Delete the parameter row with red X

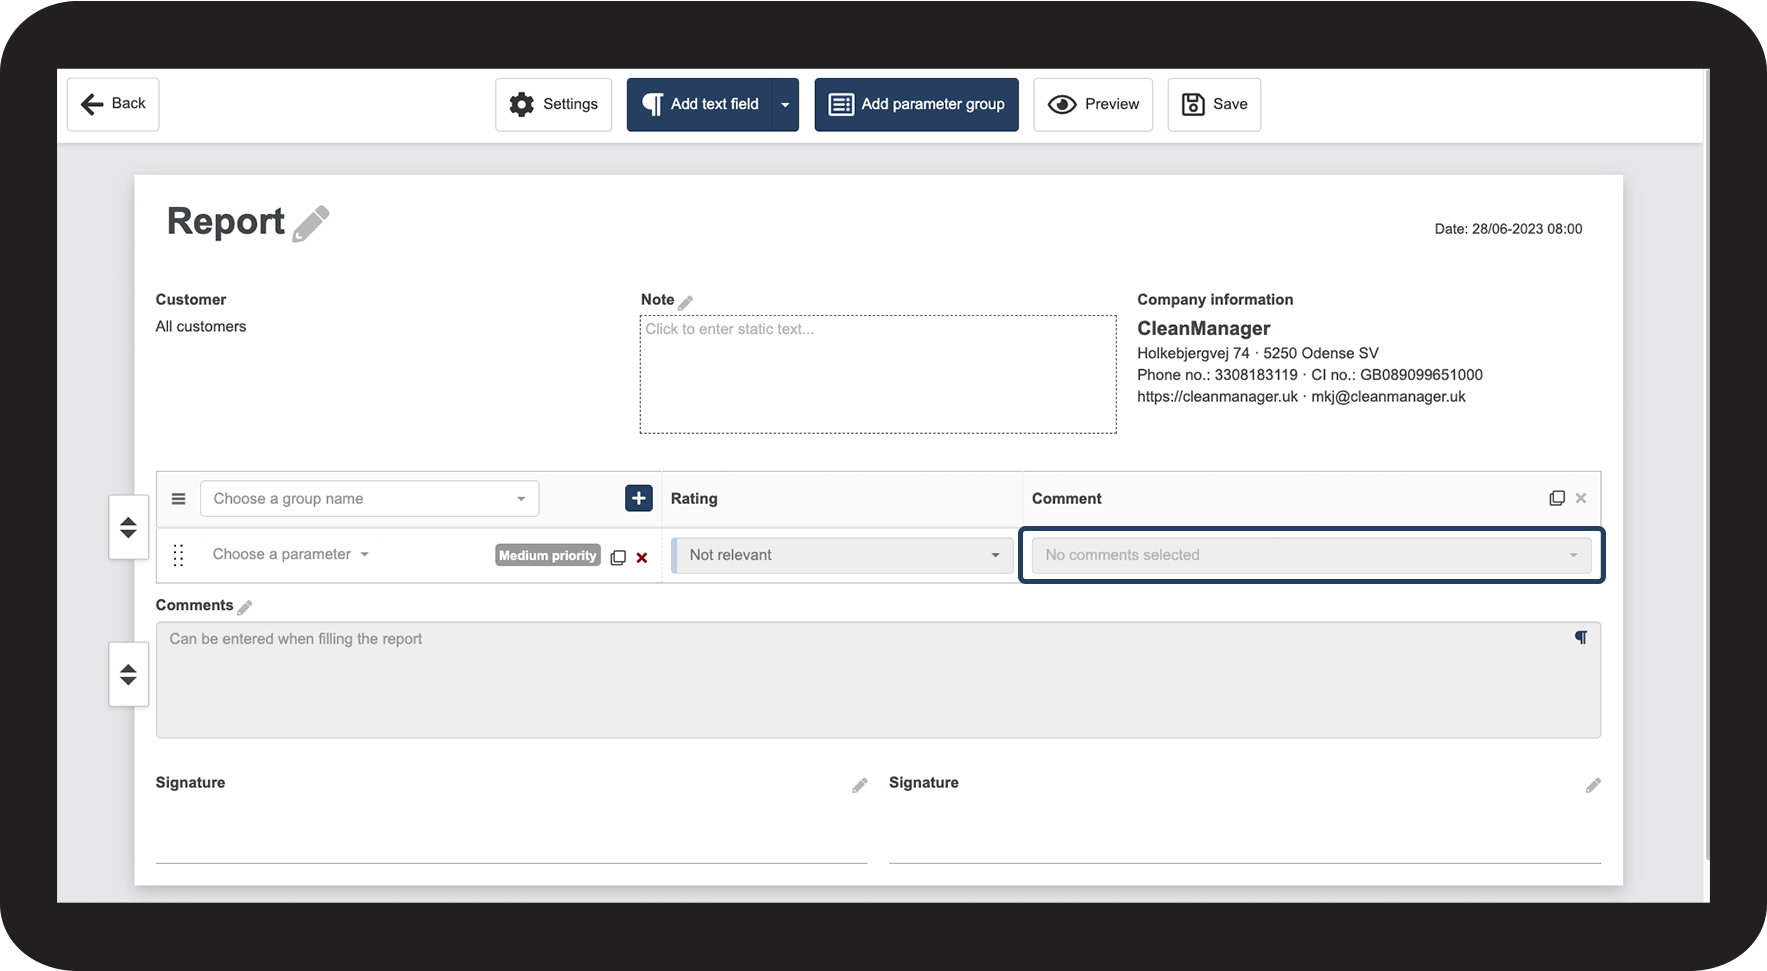coord(642,558)
